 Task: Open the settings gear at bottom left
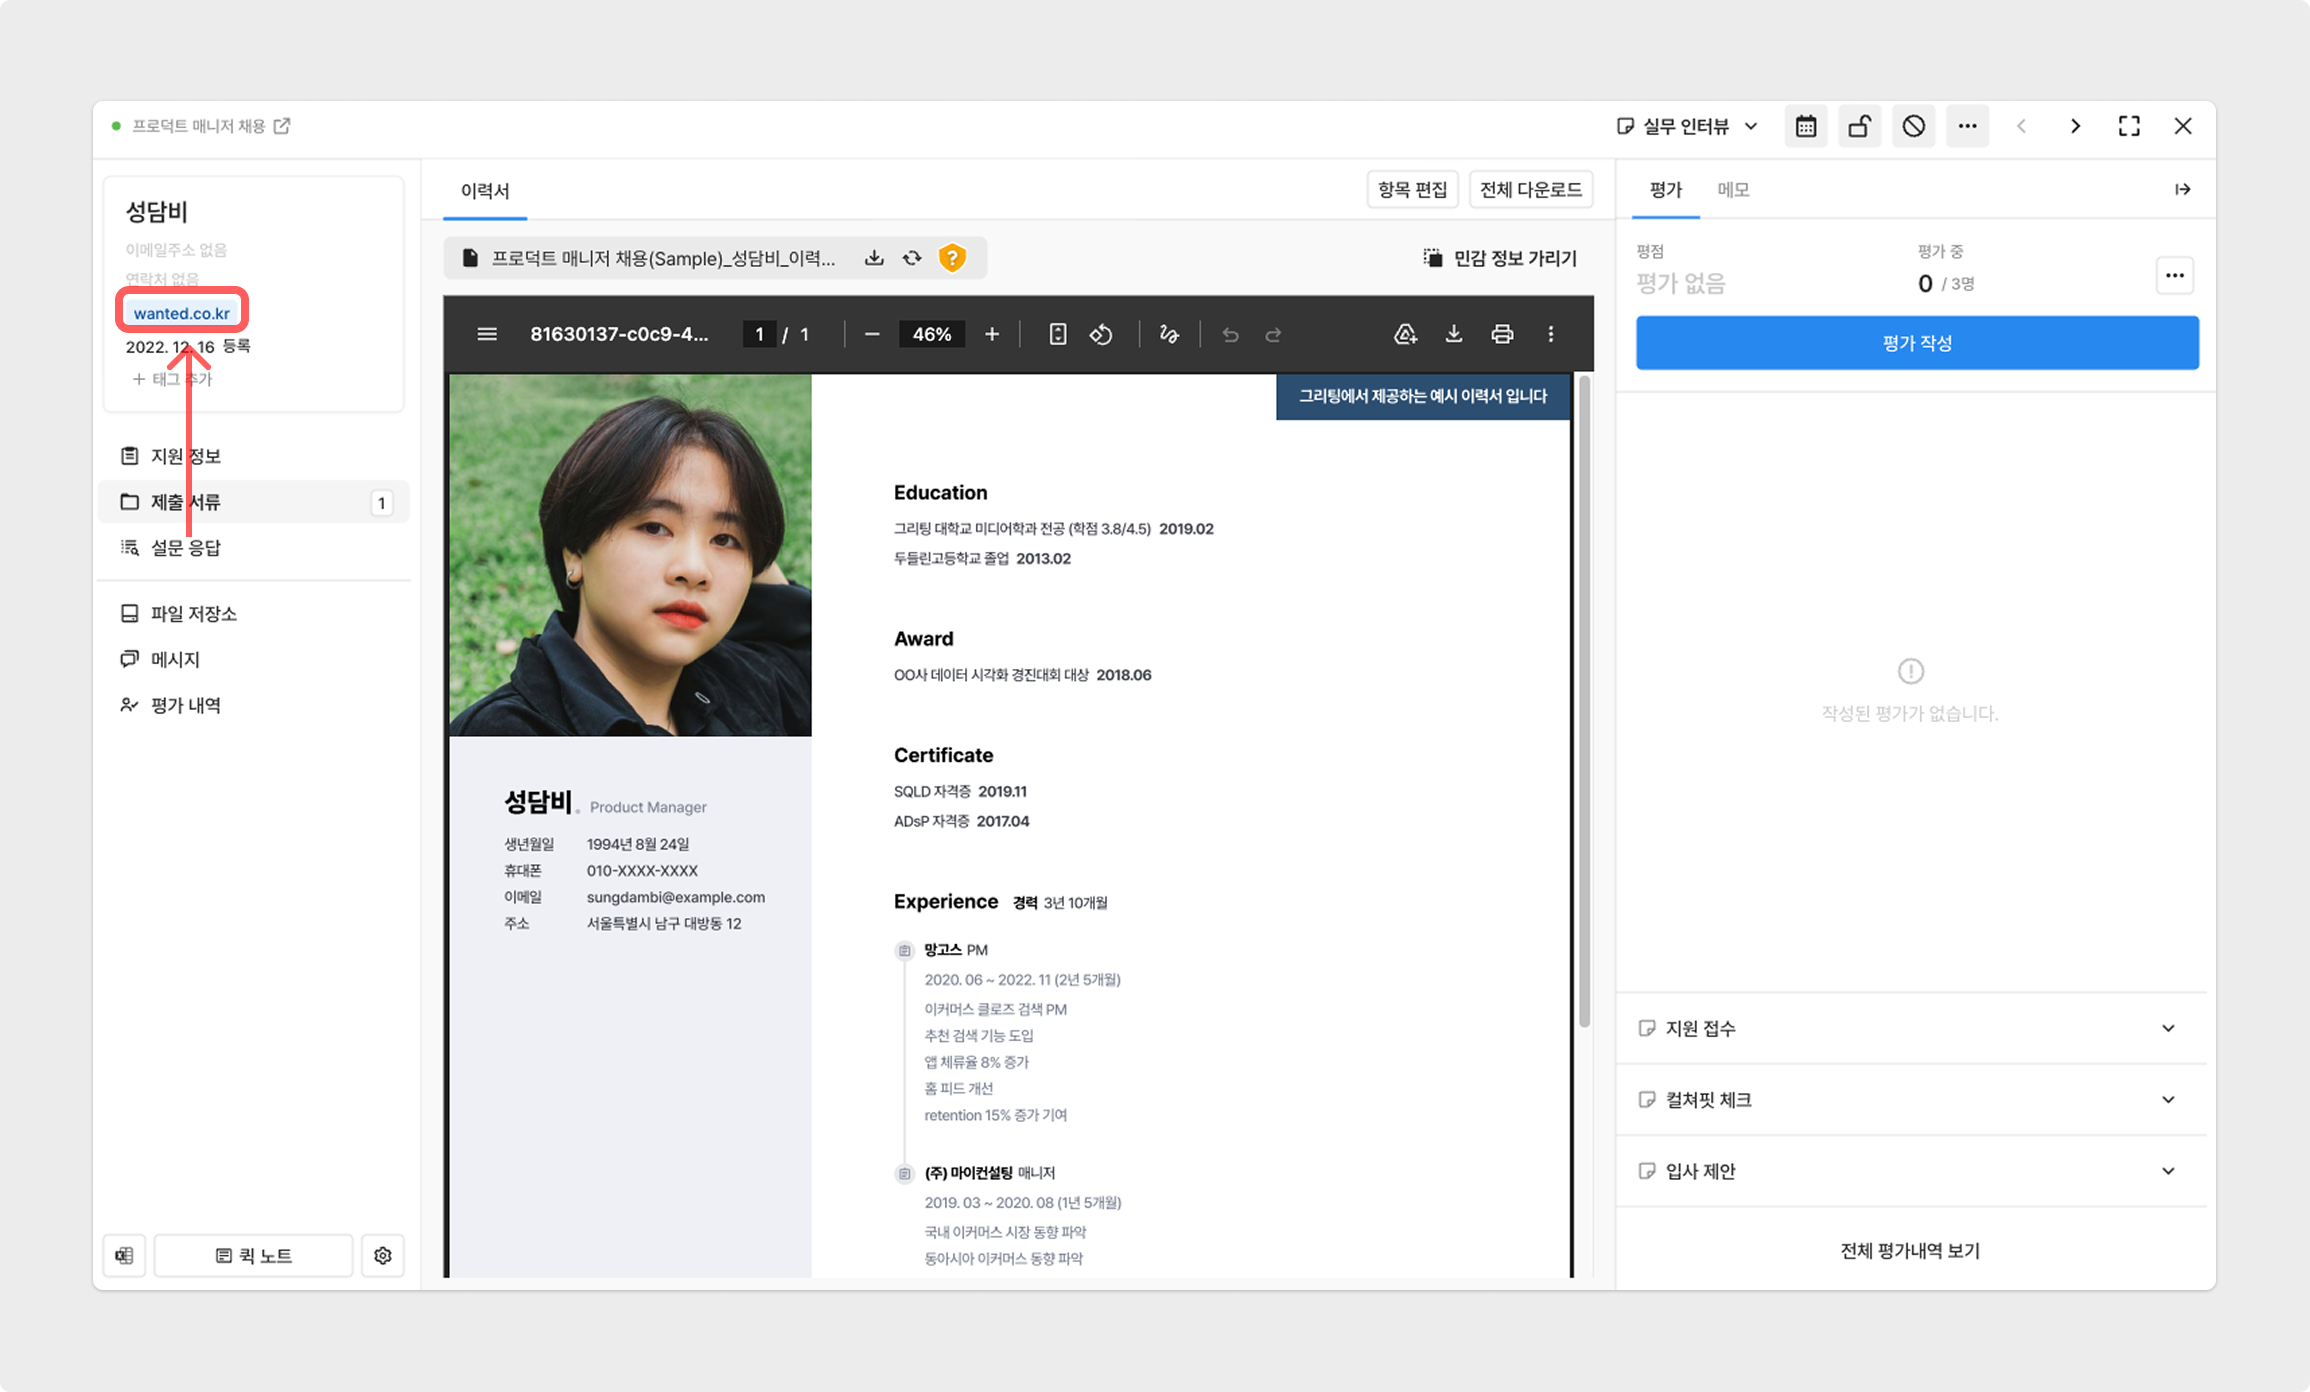pos(383,1256)
